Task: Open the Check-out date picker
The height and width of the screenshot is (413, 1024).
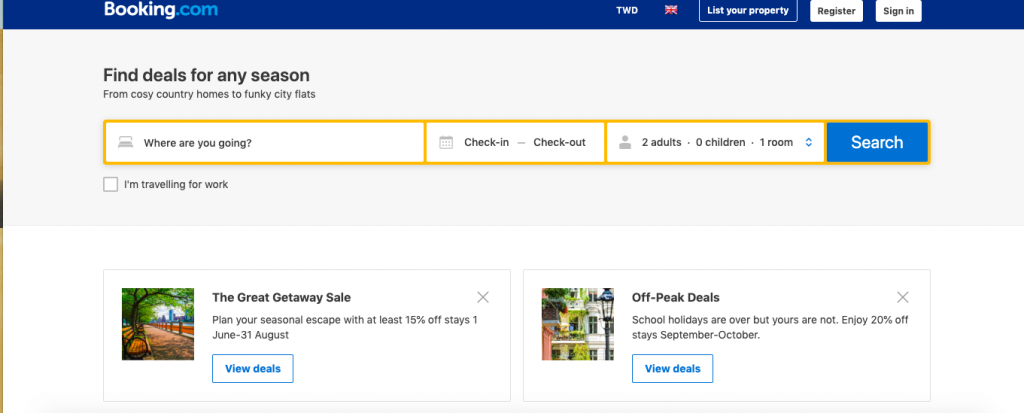Action: [560, 142]
